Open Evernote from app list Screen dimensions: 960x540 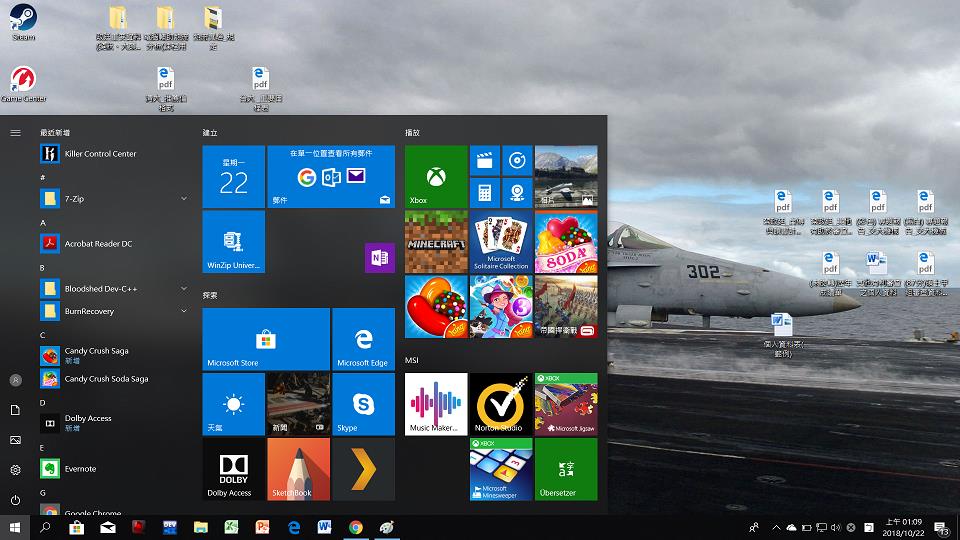(x=114, y=468)
